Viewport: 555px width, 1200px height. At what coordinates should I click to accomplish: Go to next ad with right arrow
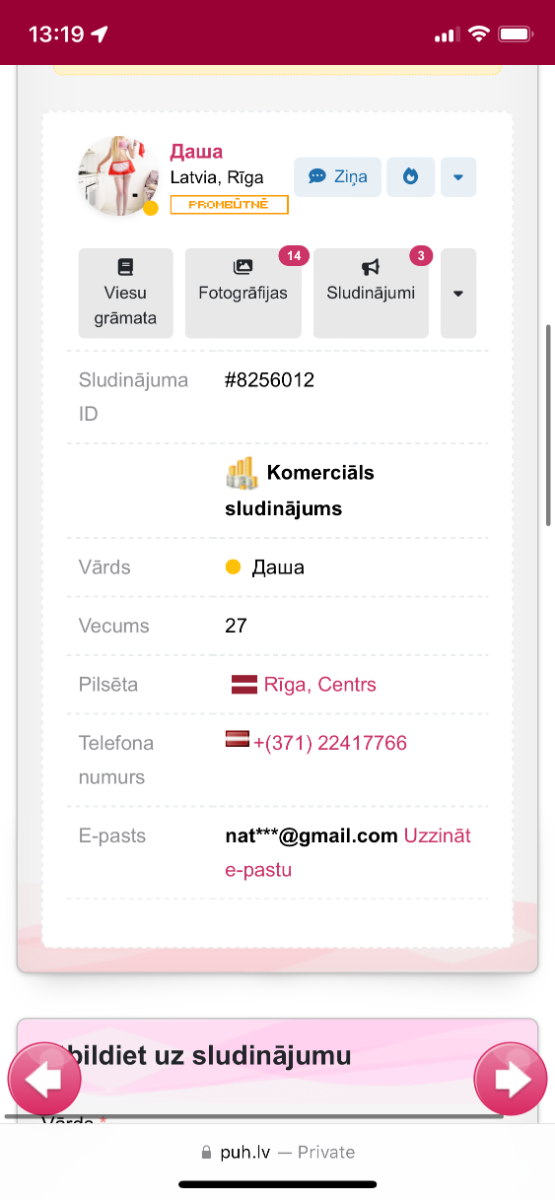(x=510, y=1079)
